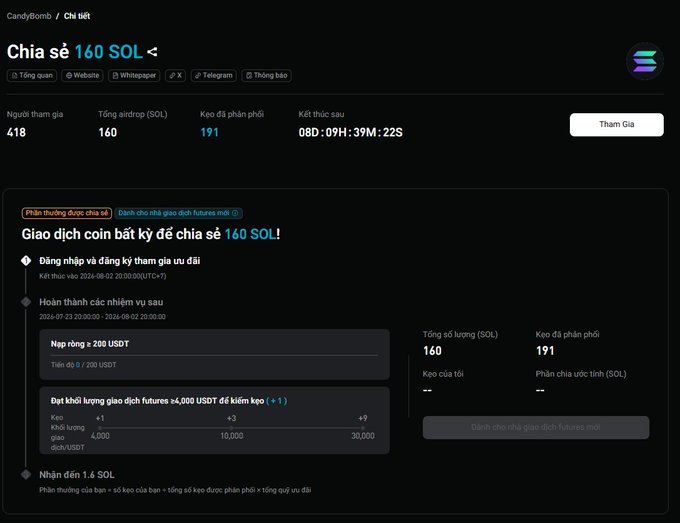Screen dimensions: 680x523
Task: Click the (+1) candy bonus text
Action: click(x=276, y=401)
